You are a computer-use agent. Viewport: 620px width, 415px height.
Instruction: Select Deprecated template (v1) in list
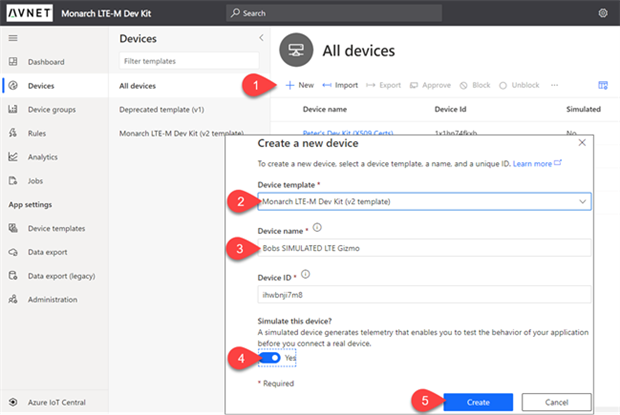click(x=164, y=109)
